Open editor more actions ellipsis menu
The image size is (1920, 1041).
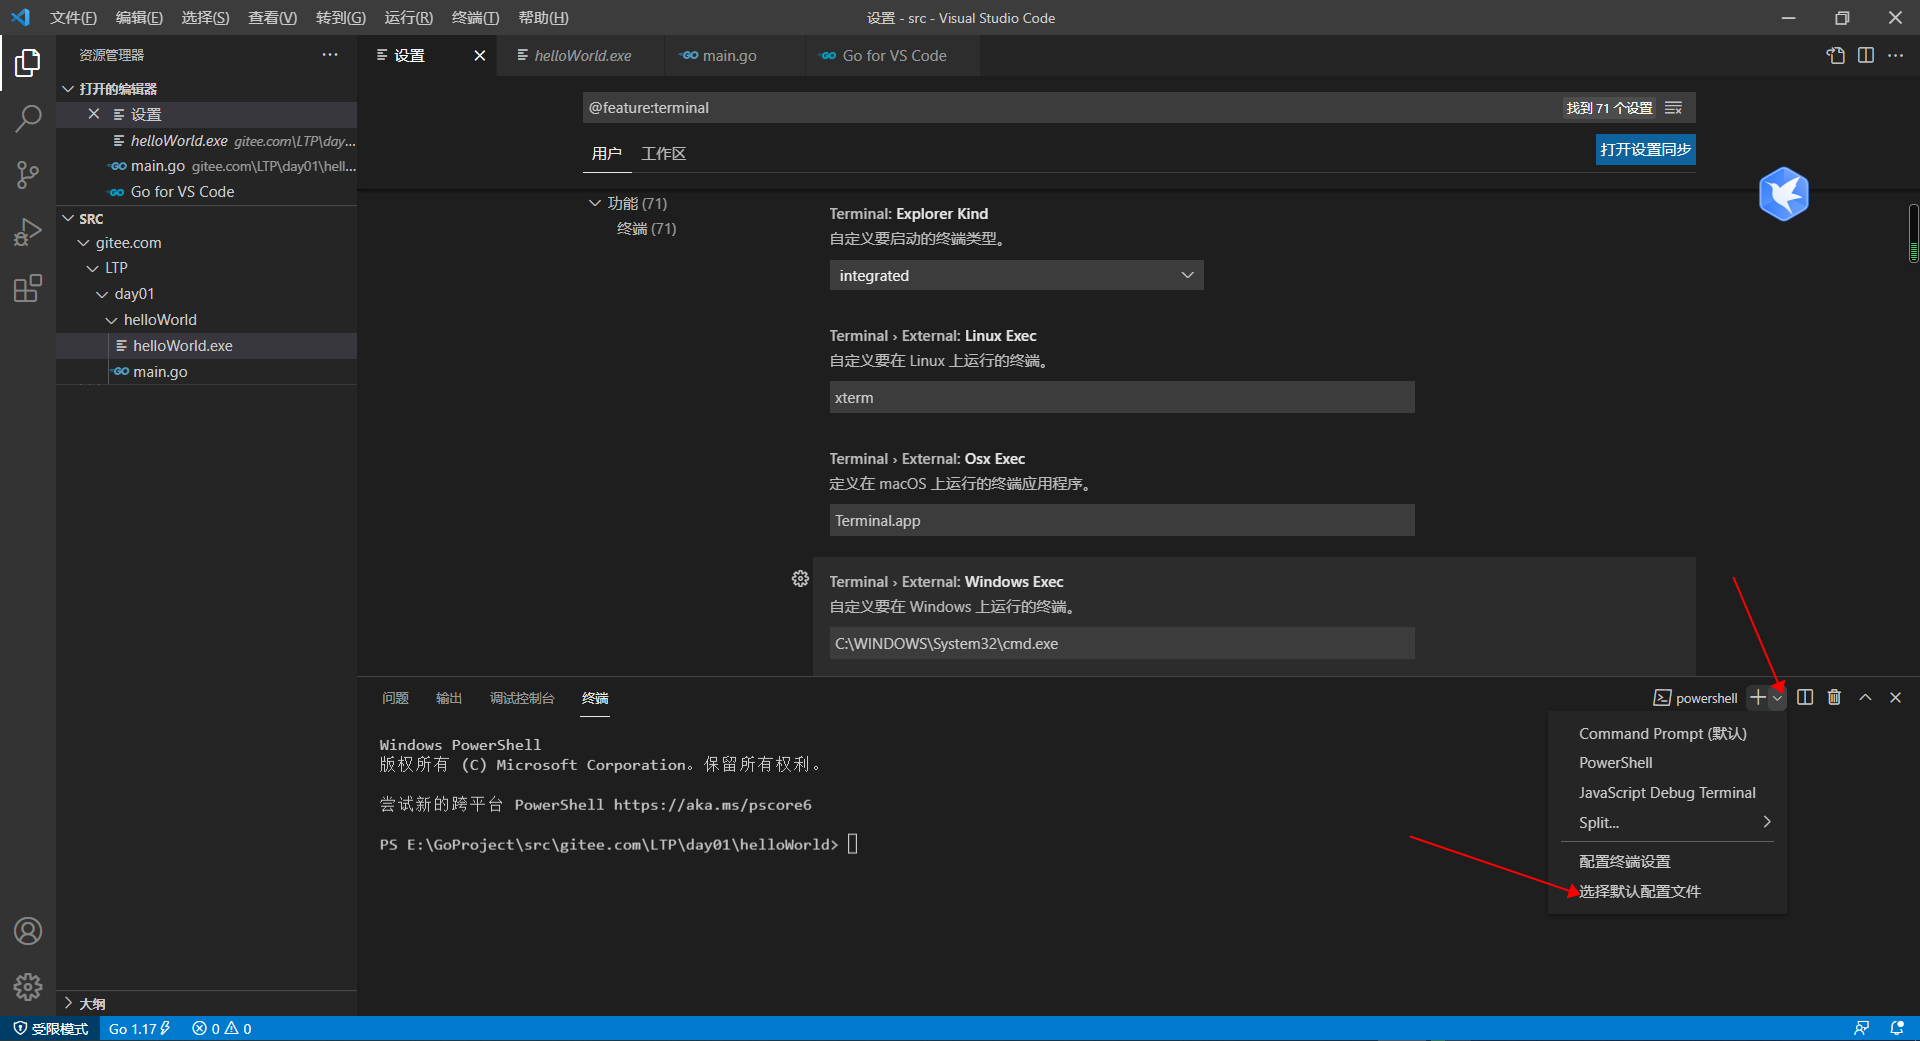click(x=1896, y=56)
